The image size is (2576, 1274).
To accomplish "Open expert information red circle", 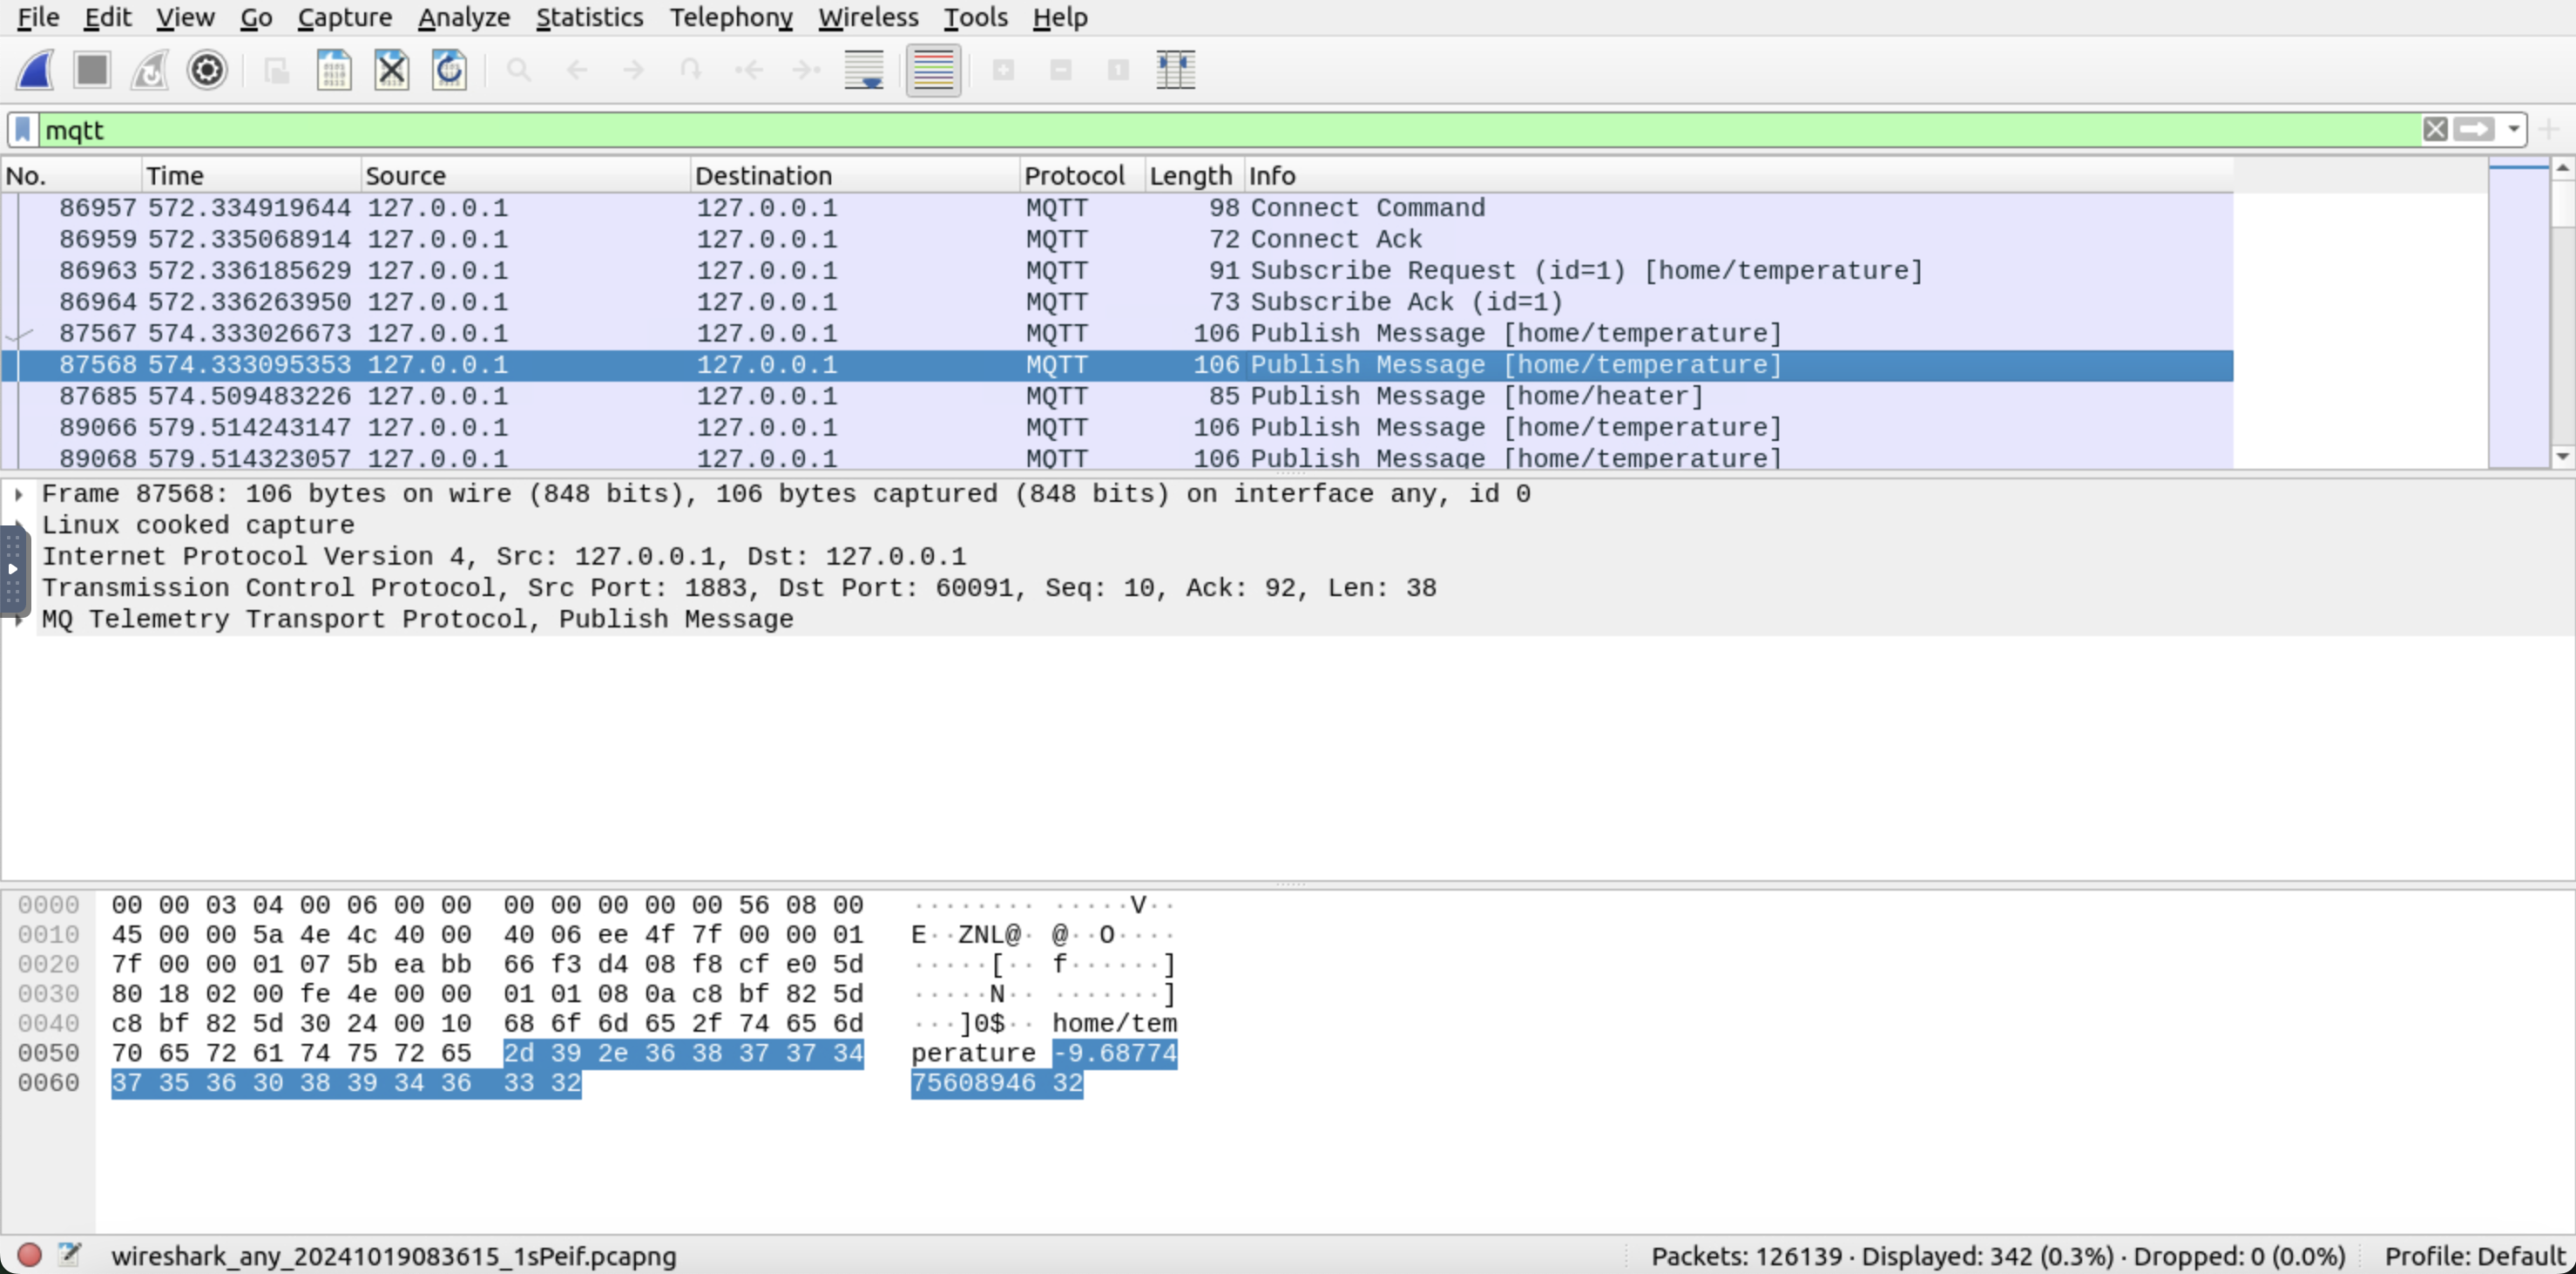I will pos(29,1255).
